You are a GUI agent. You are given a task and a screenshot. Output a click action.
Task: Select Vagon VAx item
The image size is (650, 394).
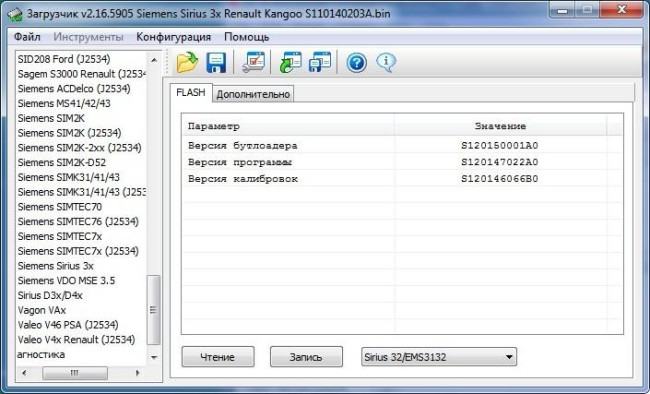pos(42,310)
